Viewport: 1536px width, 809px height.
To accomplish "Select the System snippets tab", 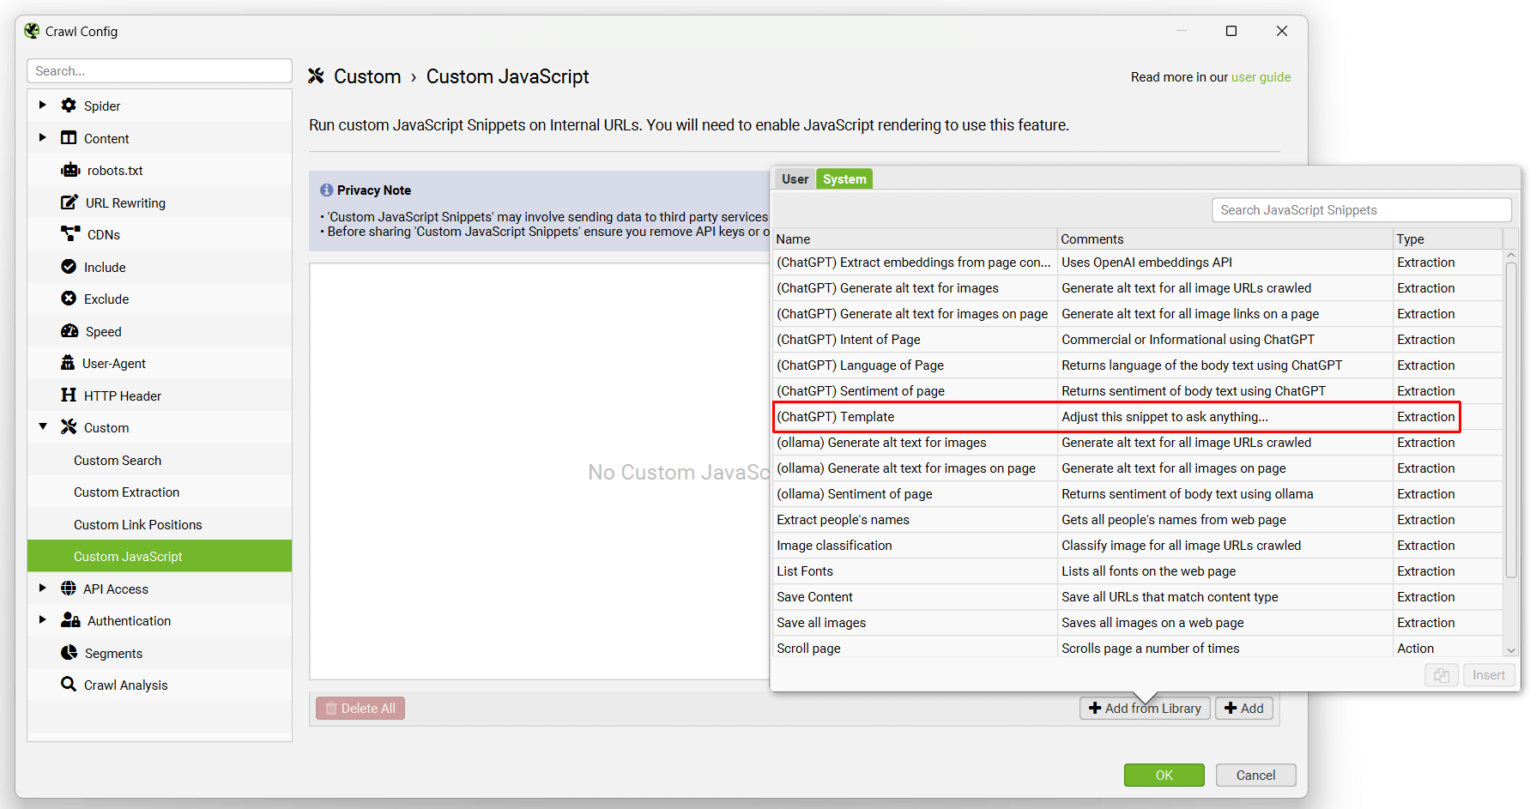I will (844, 179).
